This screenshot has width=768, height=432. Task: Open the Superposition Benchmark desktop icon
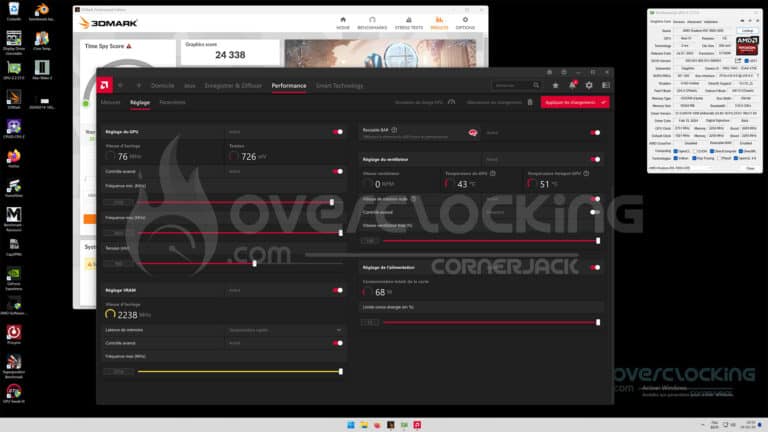pos(14,361)
